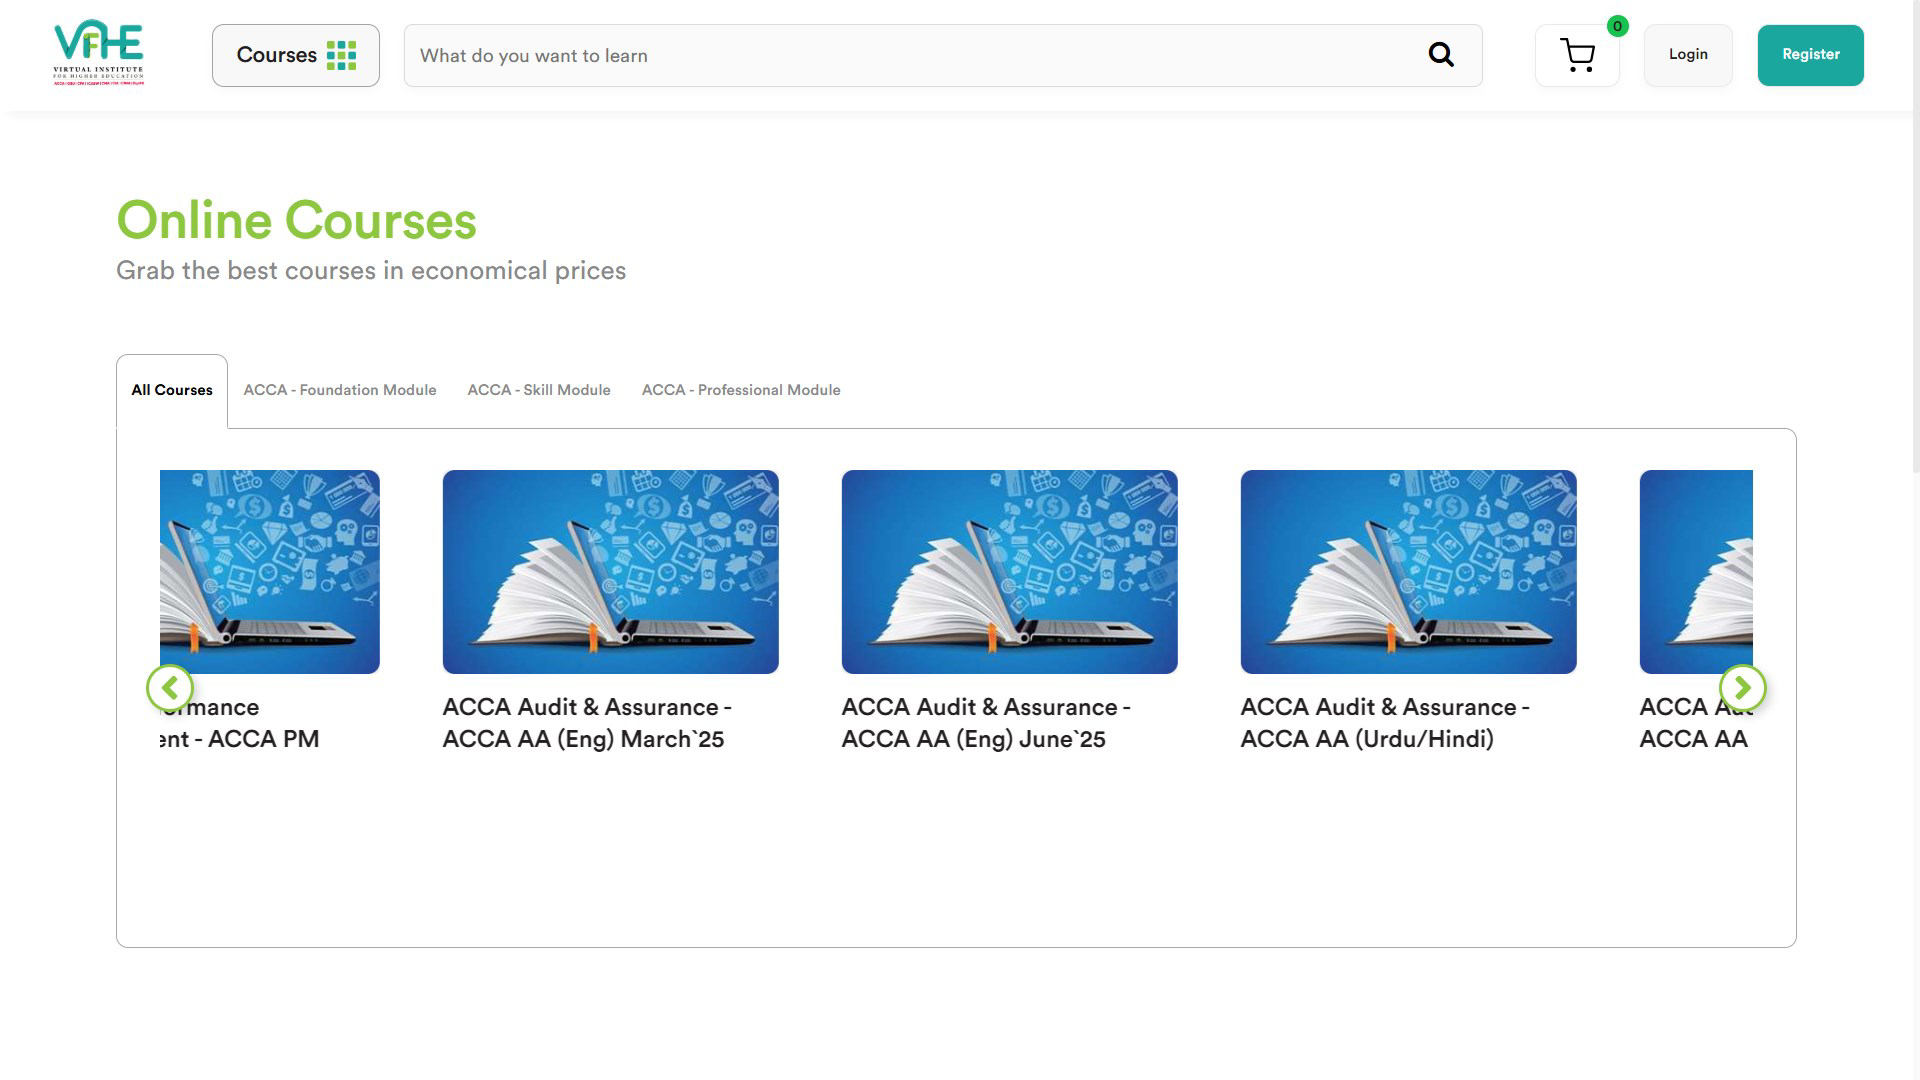Click the 'ACCA AA (Eng) June`25' course title
Viewport: 1920px width, 1080px height.
point(986,723)
